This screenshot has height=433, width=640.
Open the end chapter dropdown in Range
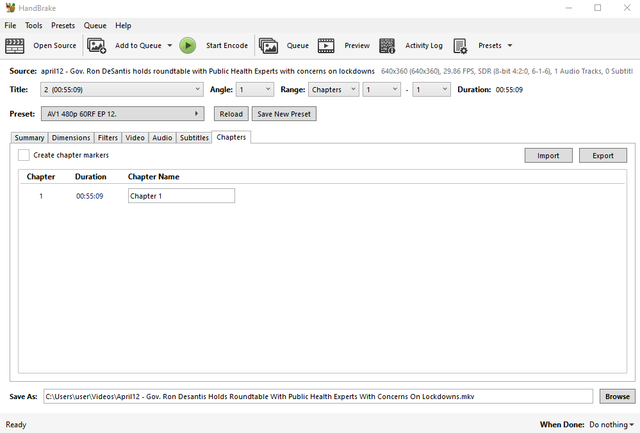[431, 89]
